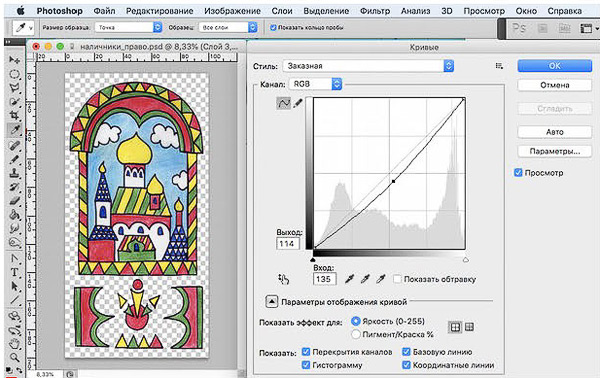Collapse Параметры отображения кривой section
Screen dimensions: 600x378
coord(271,302)
